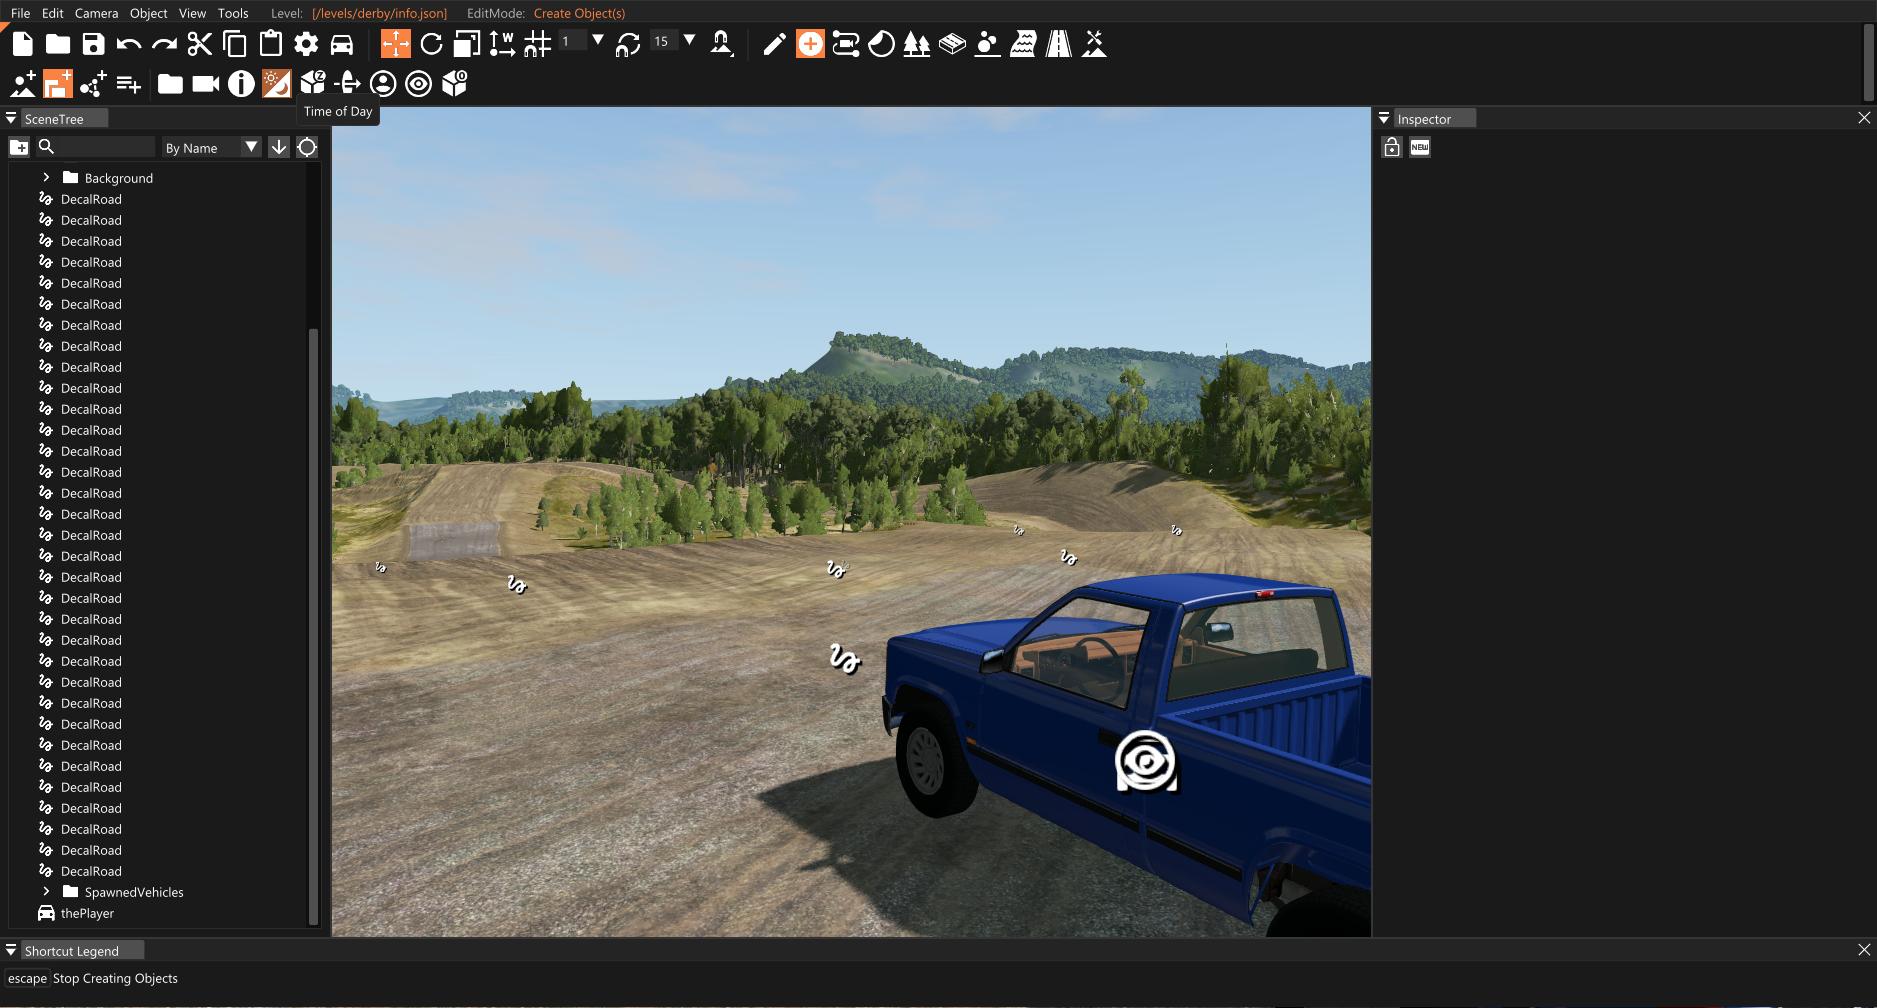The image size is (1877, 1008).
Task: Open the Edit menu
Action: [52, 13]
